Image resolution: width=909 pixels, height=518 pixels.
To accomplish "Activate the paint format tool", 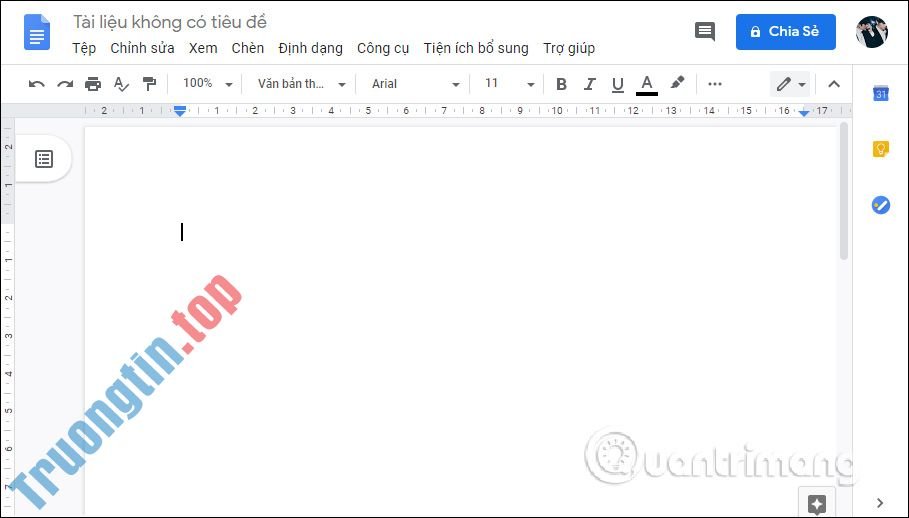I will 150,85.
